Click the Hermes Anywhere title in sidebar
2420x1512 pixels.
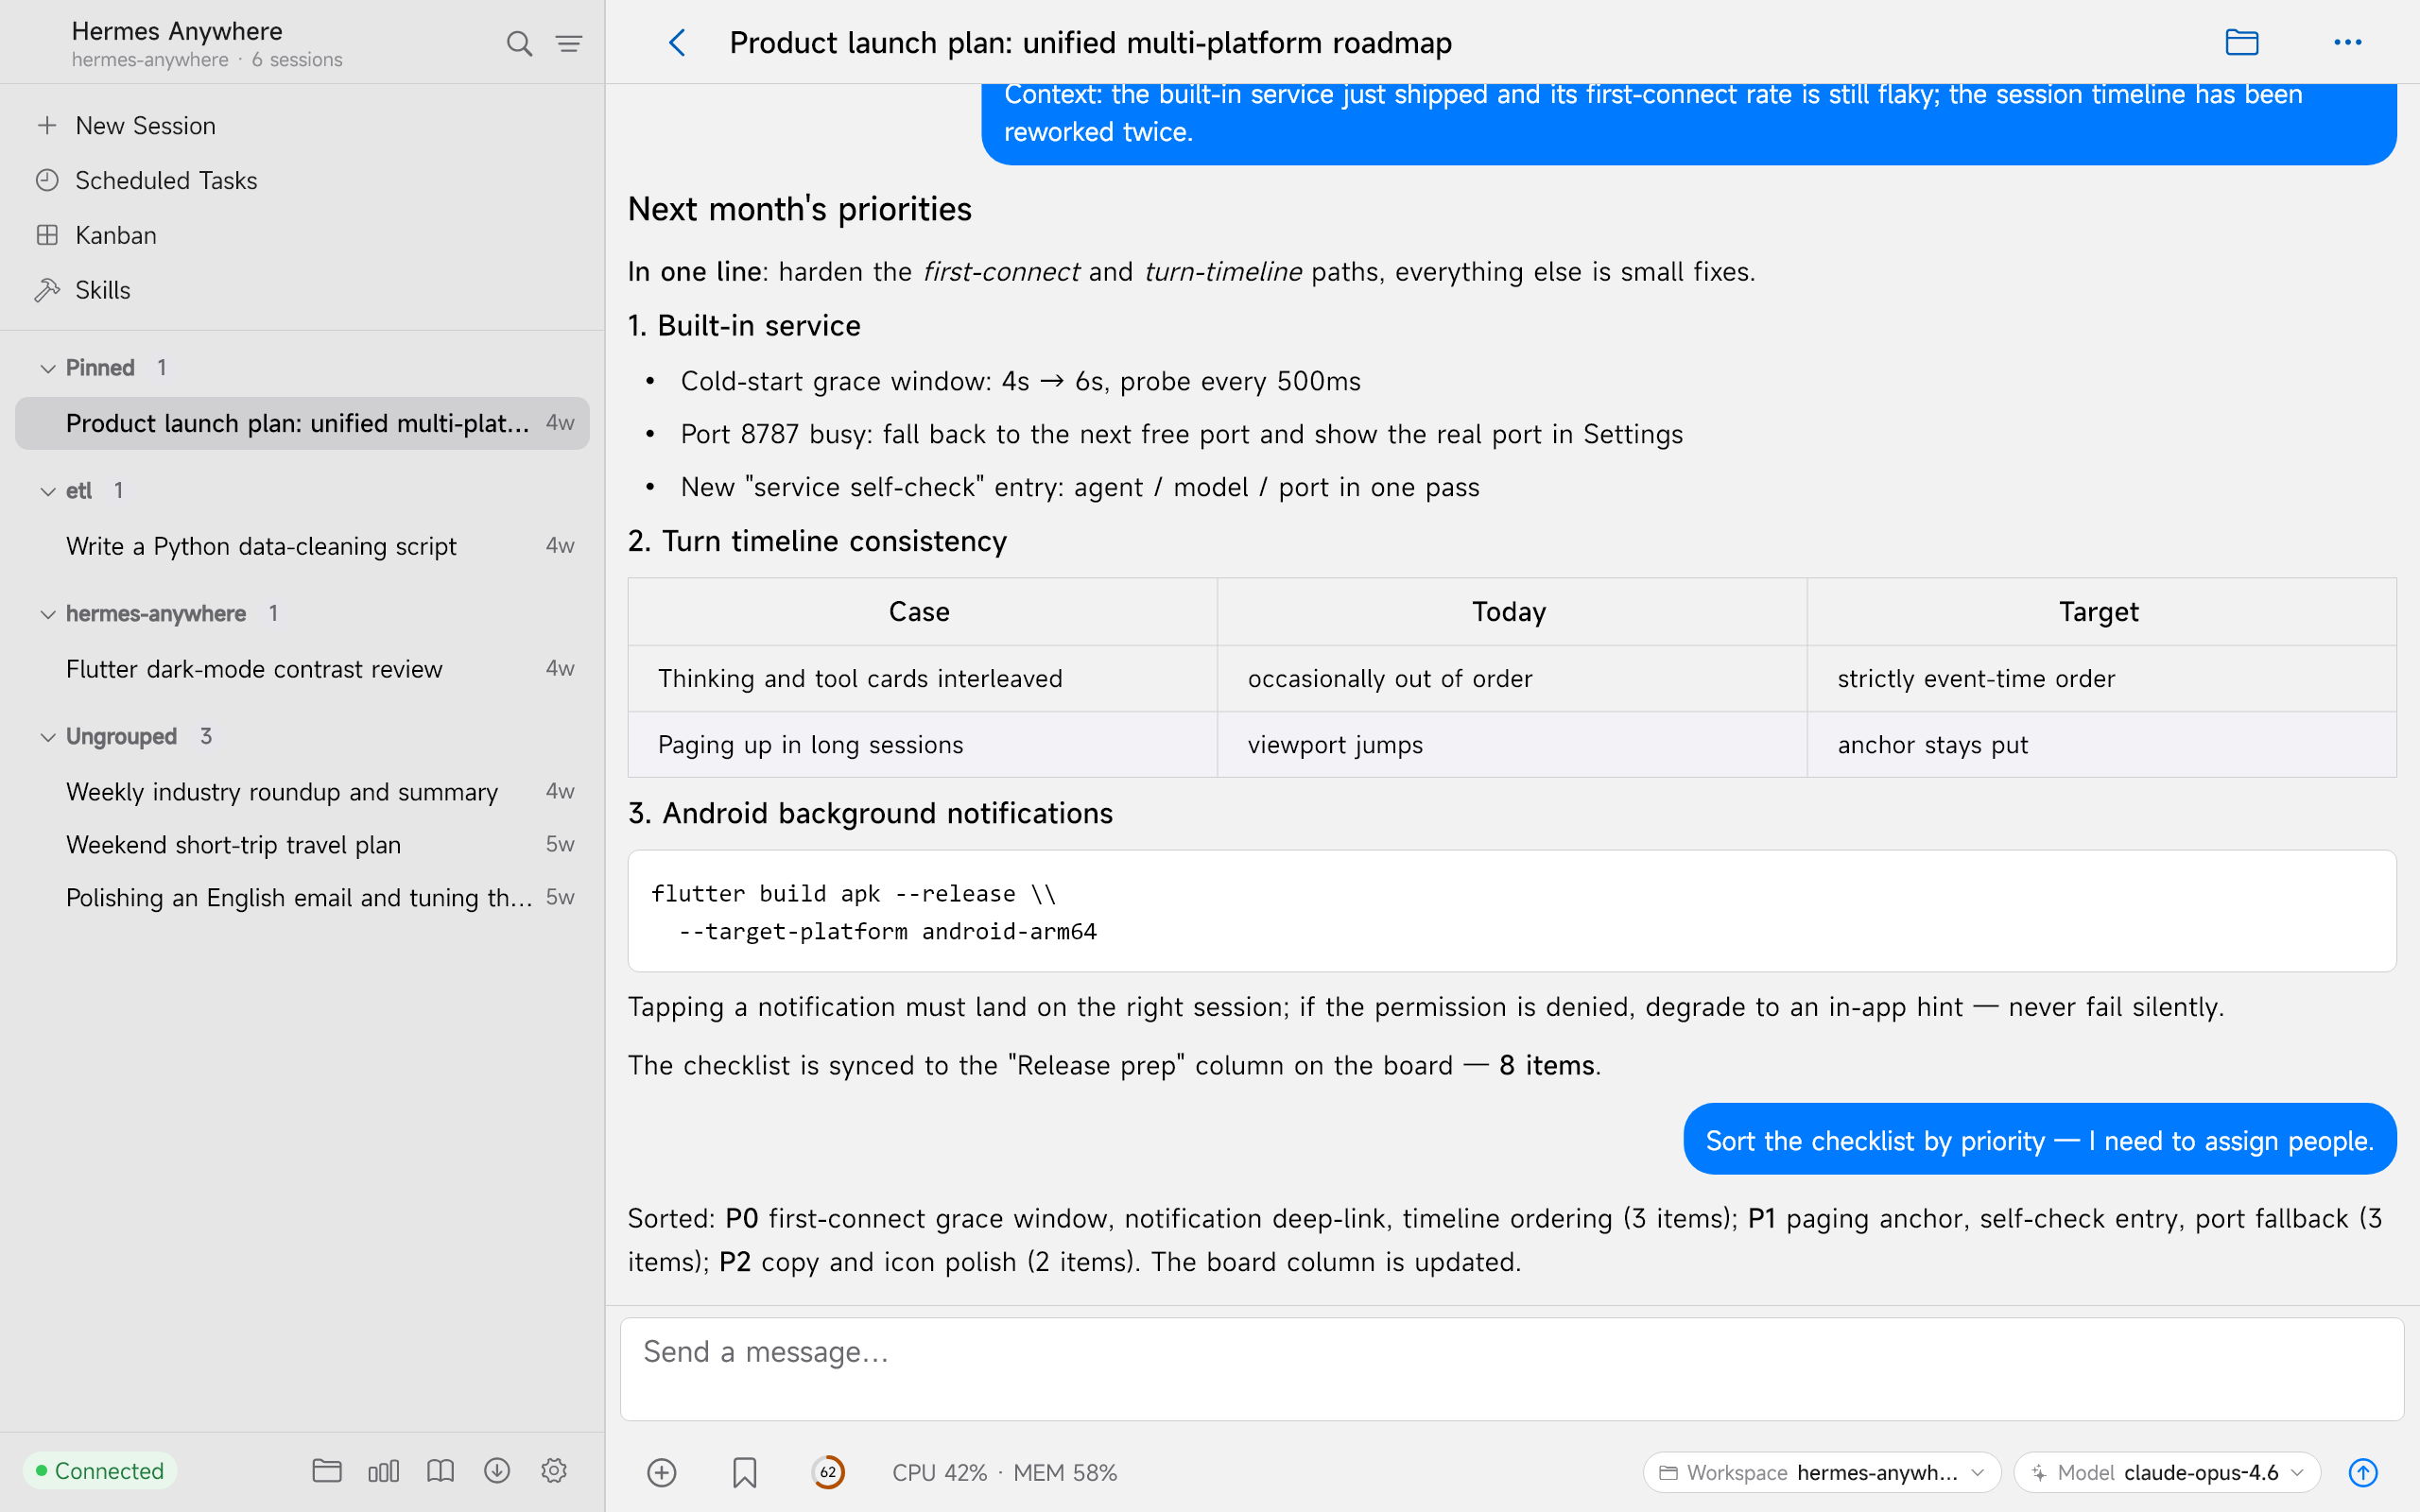[x=177, y=31]
